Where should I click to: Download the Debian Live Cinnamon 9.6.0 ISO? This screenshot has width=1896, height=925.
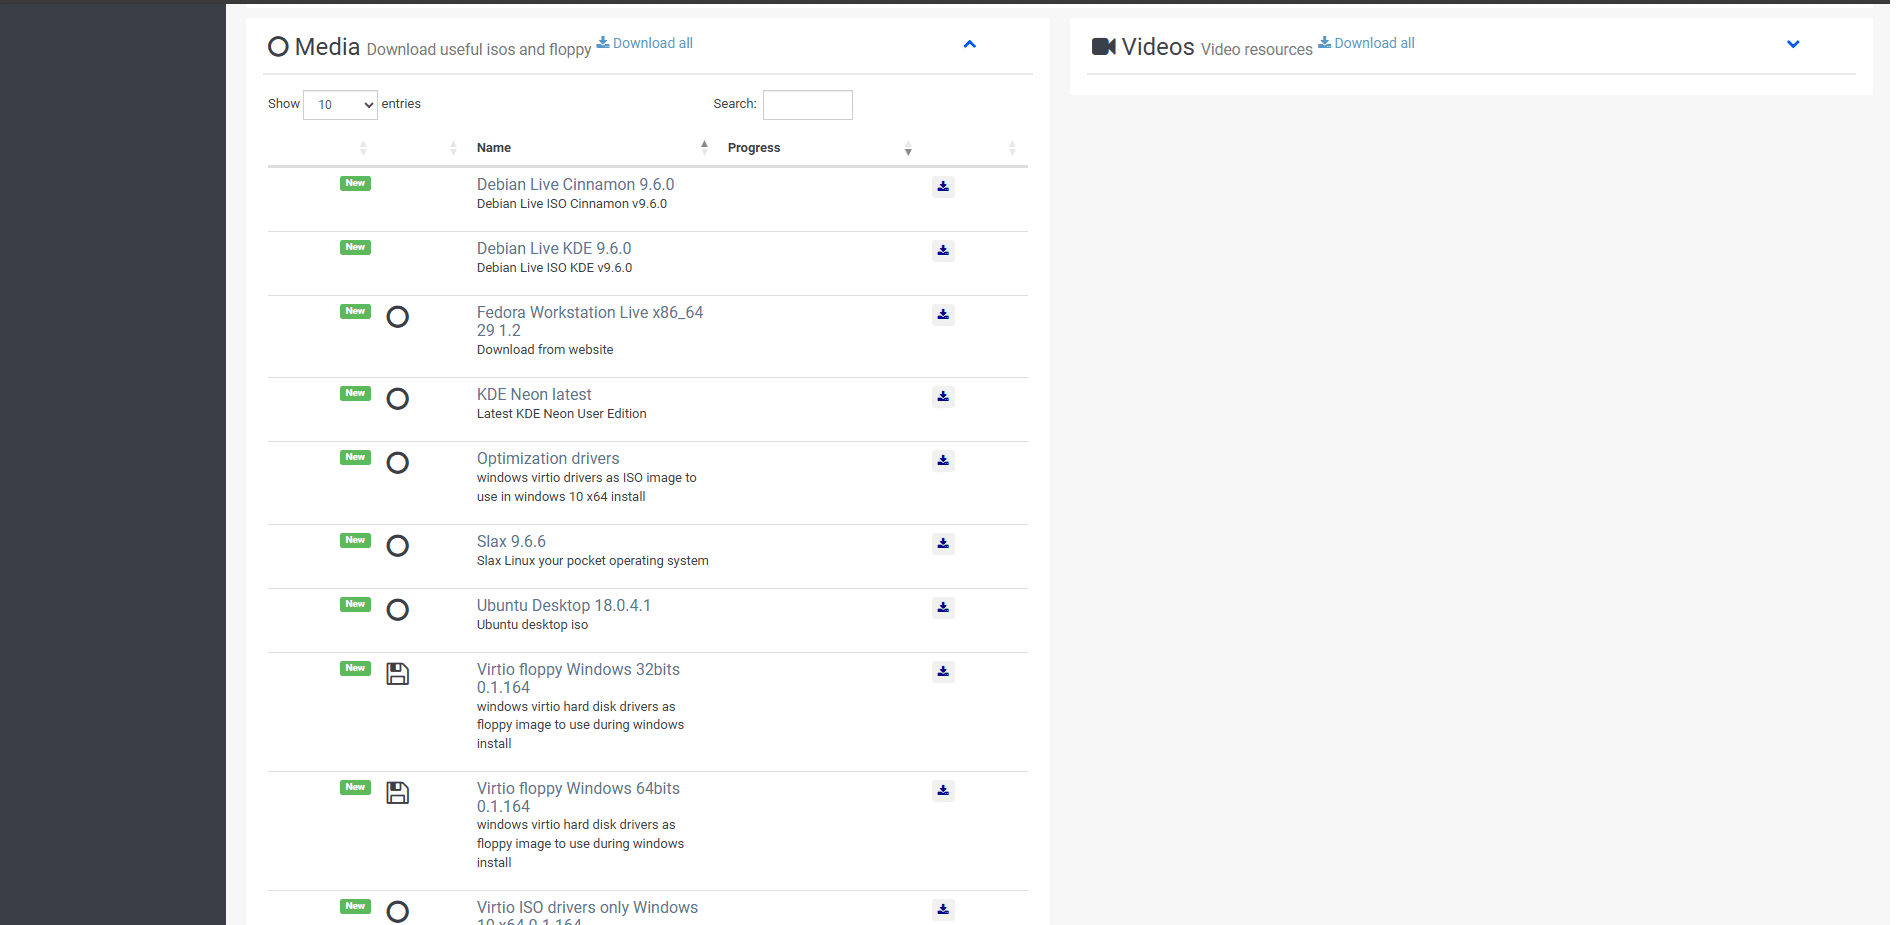[942, 187]
